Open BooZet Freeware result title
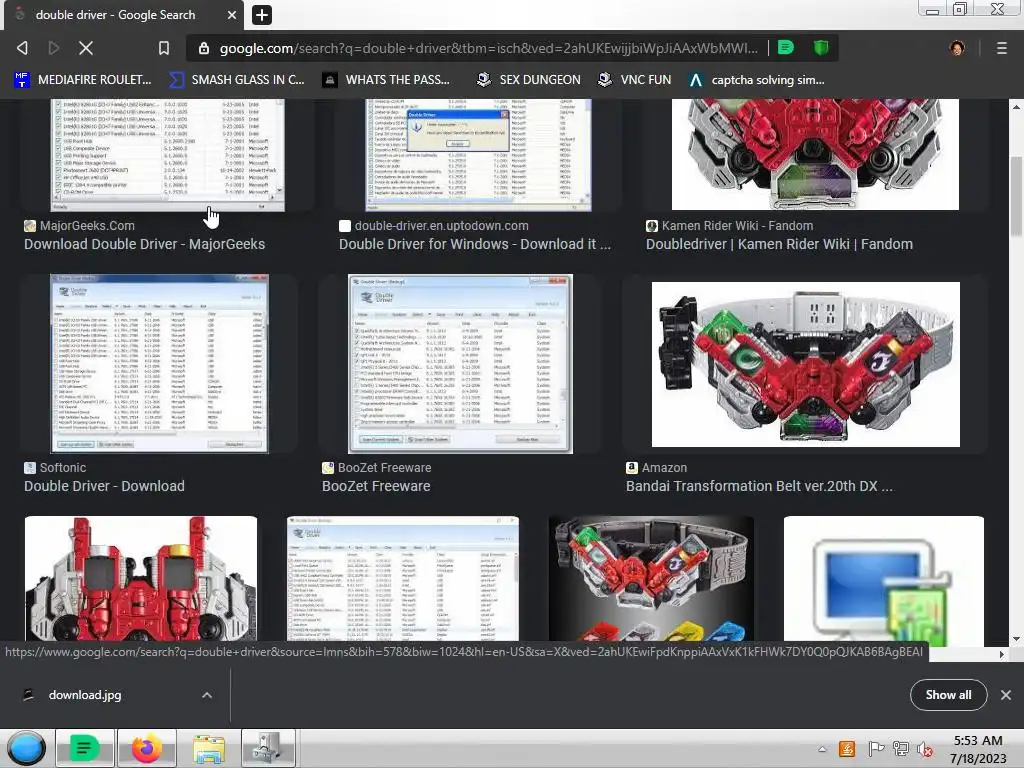1024x768 pixels. [x=376, y=486]
